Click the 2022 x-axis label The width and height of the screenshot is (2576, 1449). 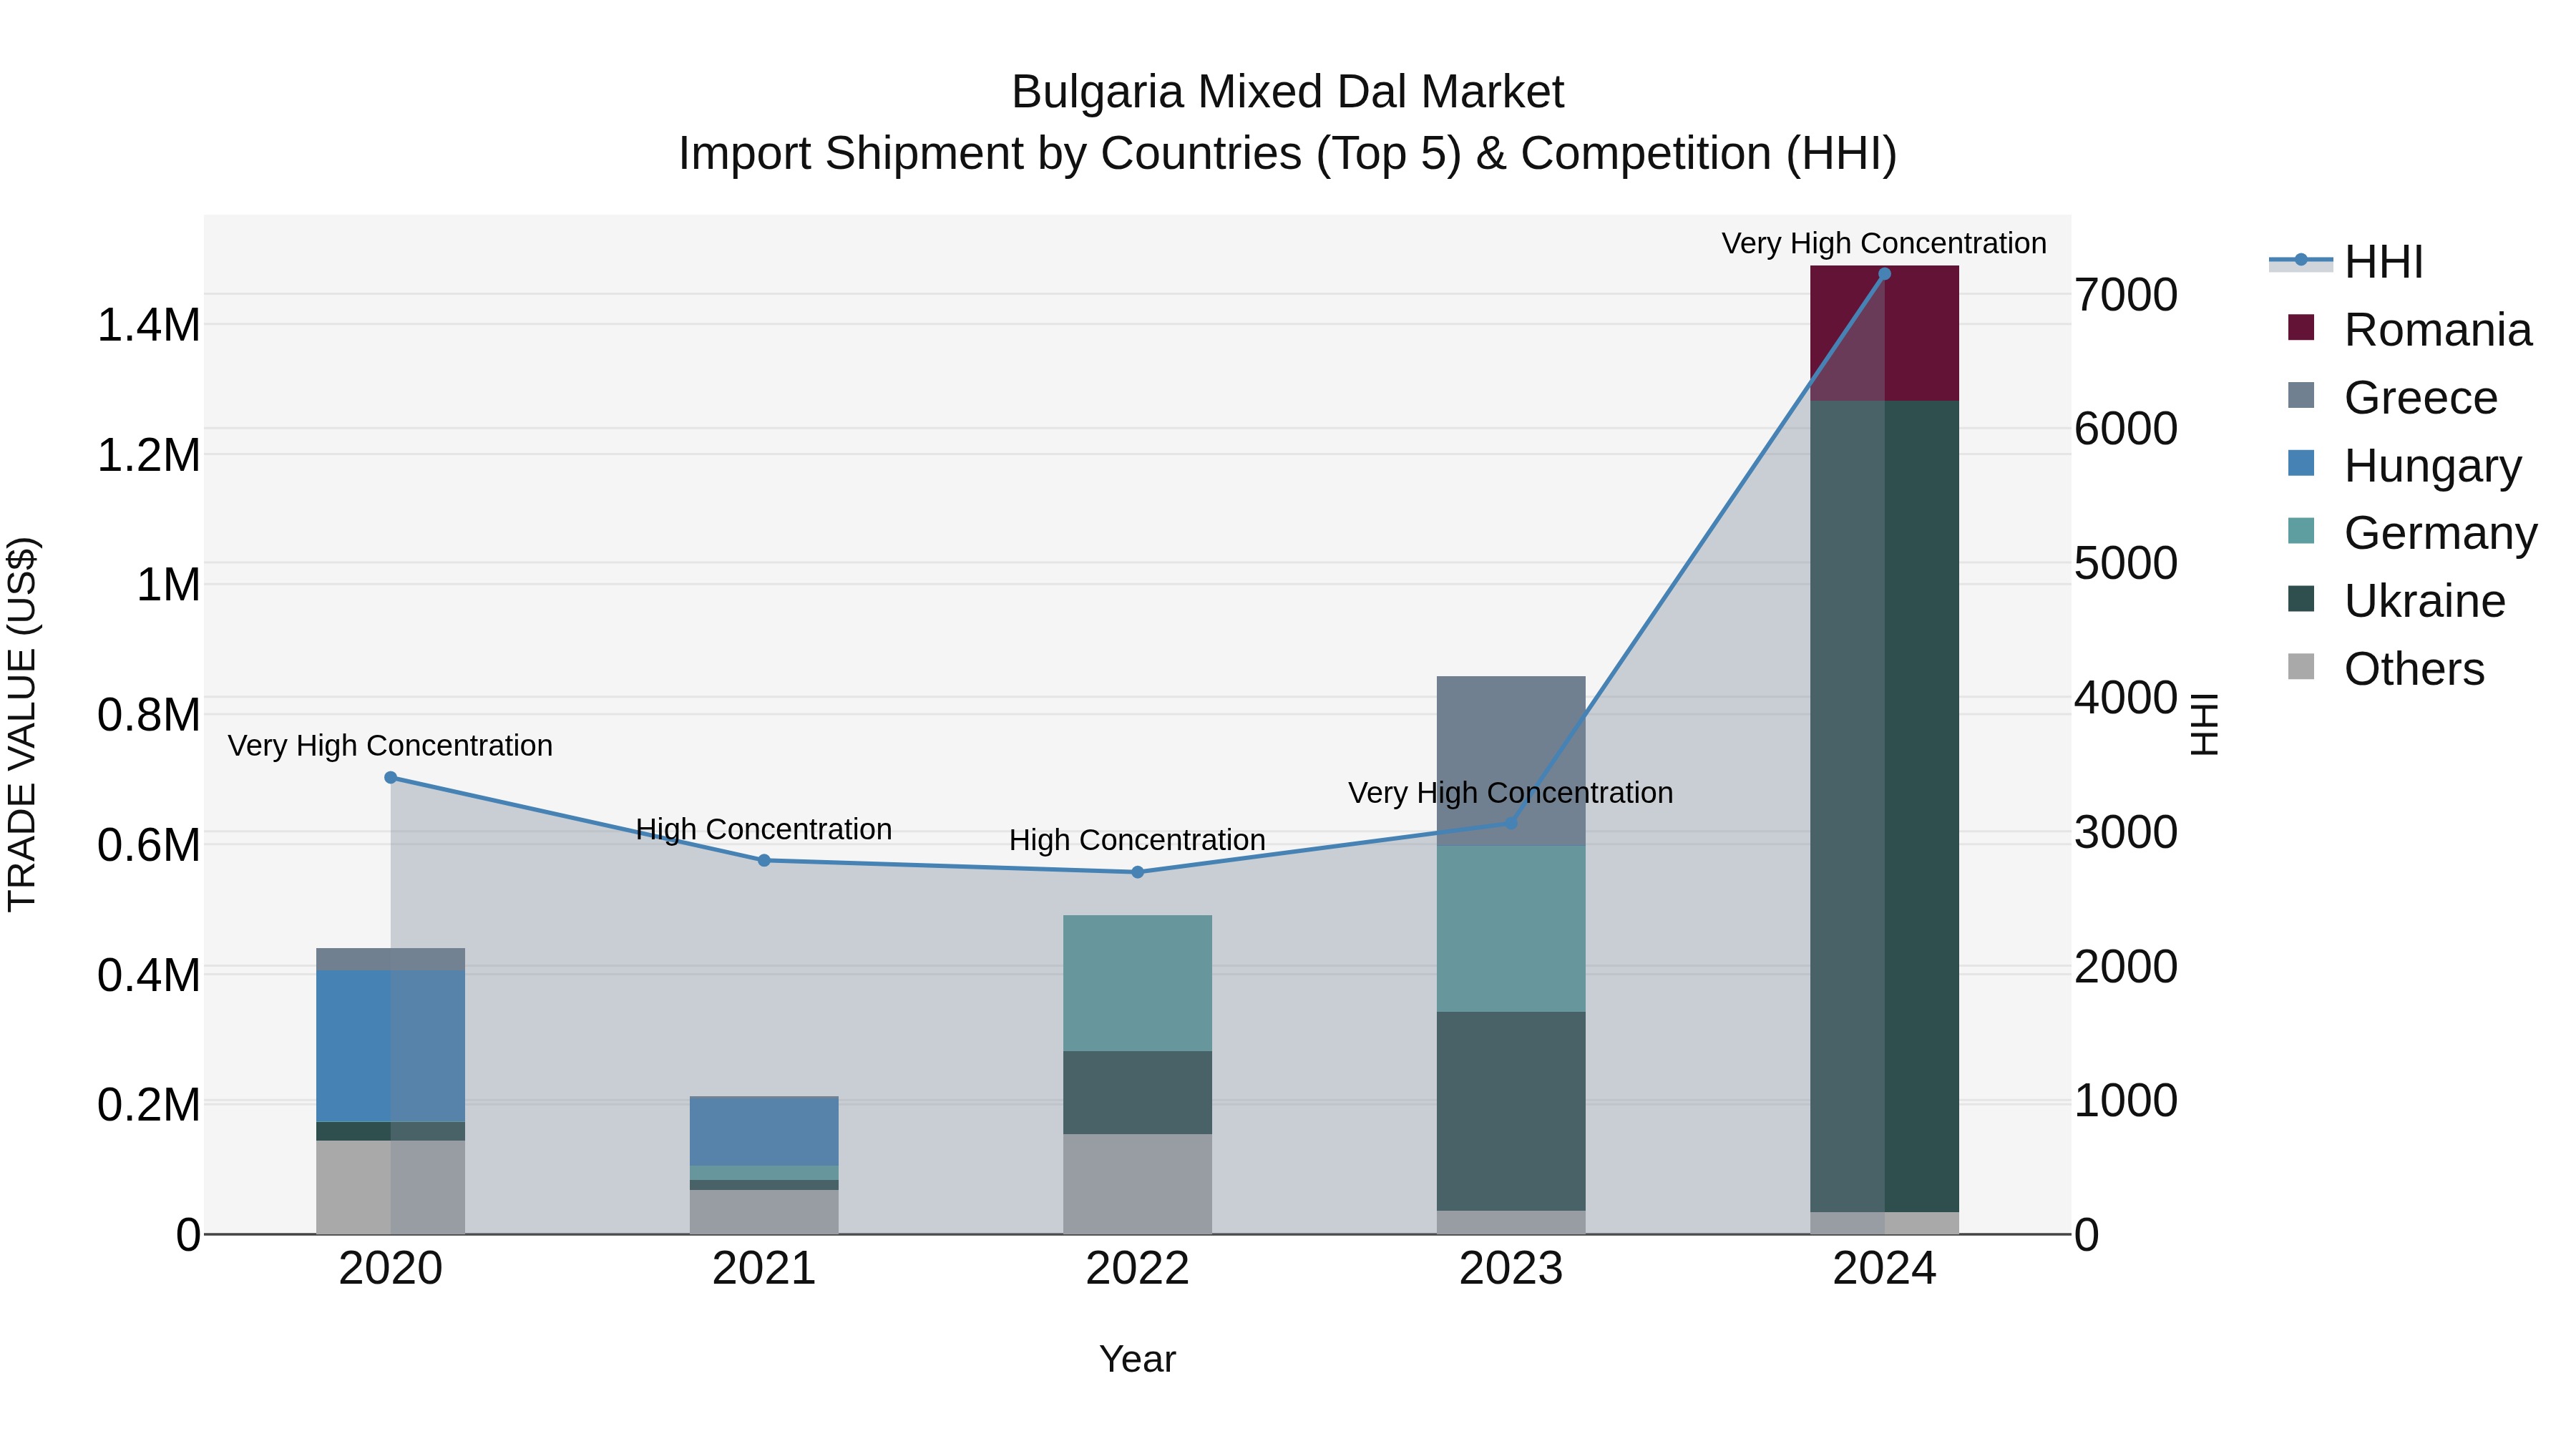point(1137,1269)
